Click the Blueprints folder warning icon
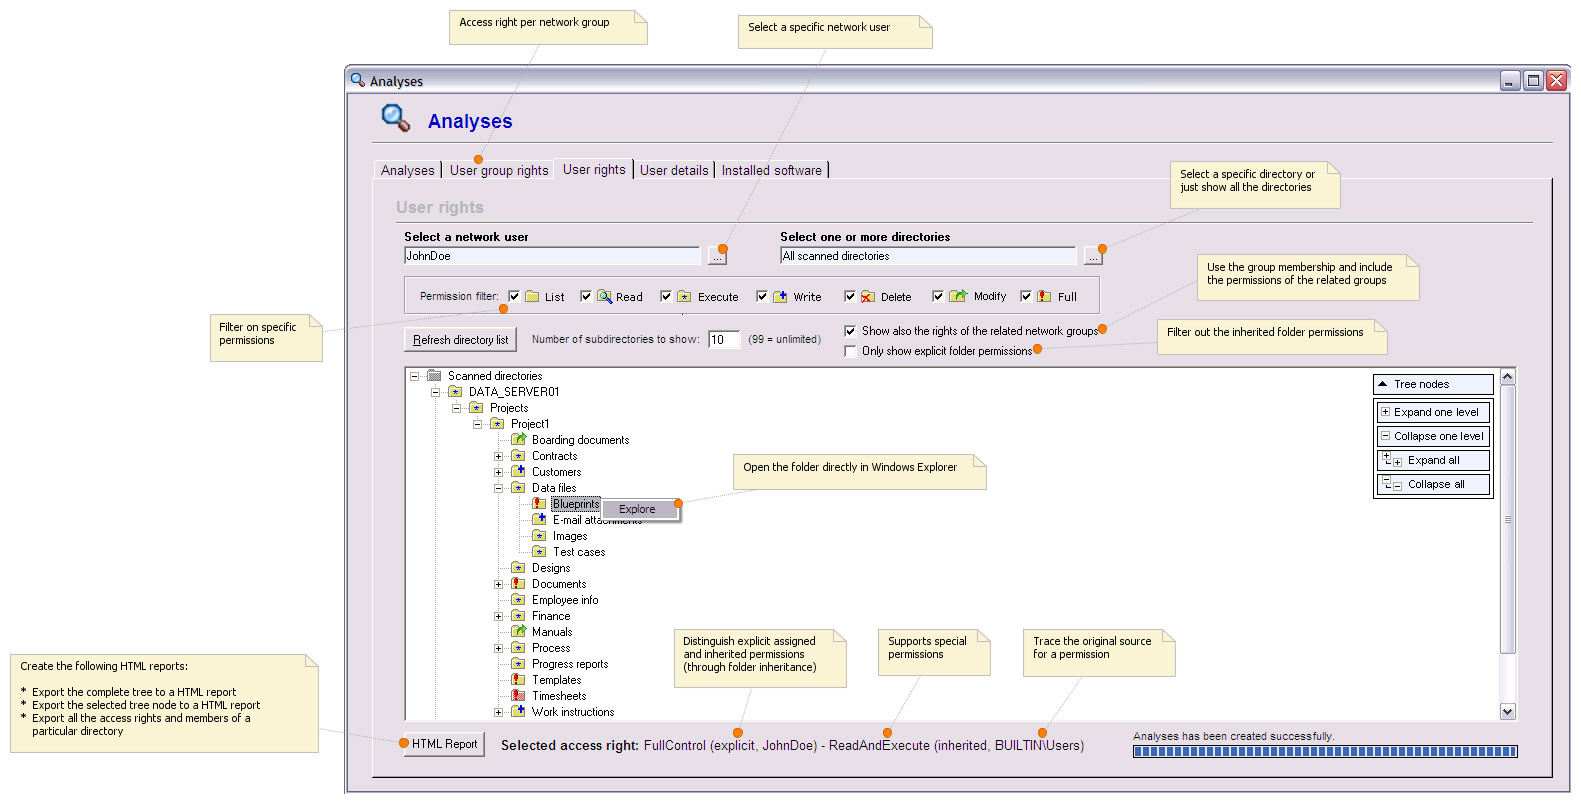This screenshot has height=805, width=1581. point(539,504)
